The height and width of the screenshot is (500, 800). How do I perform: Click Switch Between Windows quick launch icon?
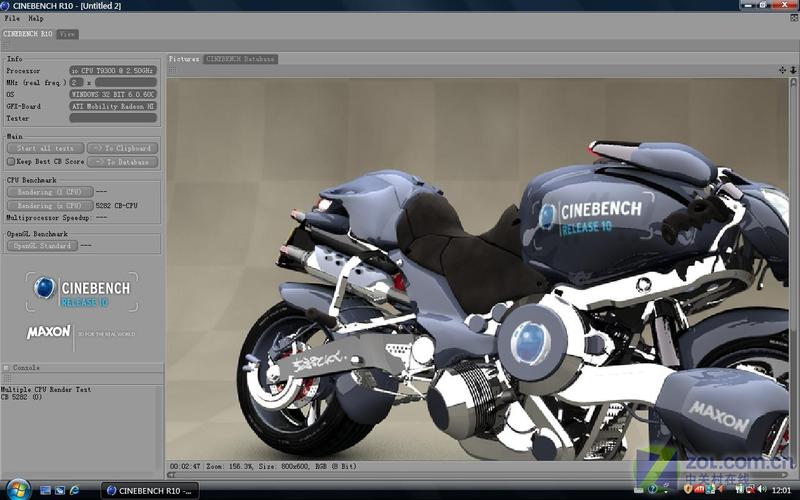coord(60,490)
